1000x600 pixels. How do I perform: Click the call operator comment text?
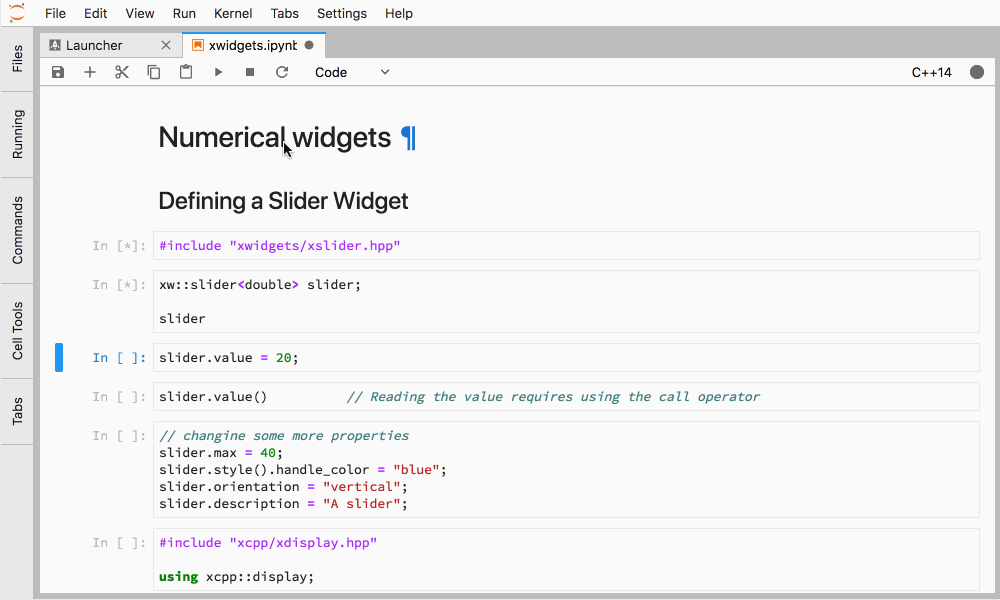point(553,397)
